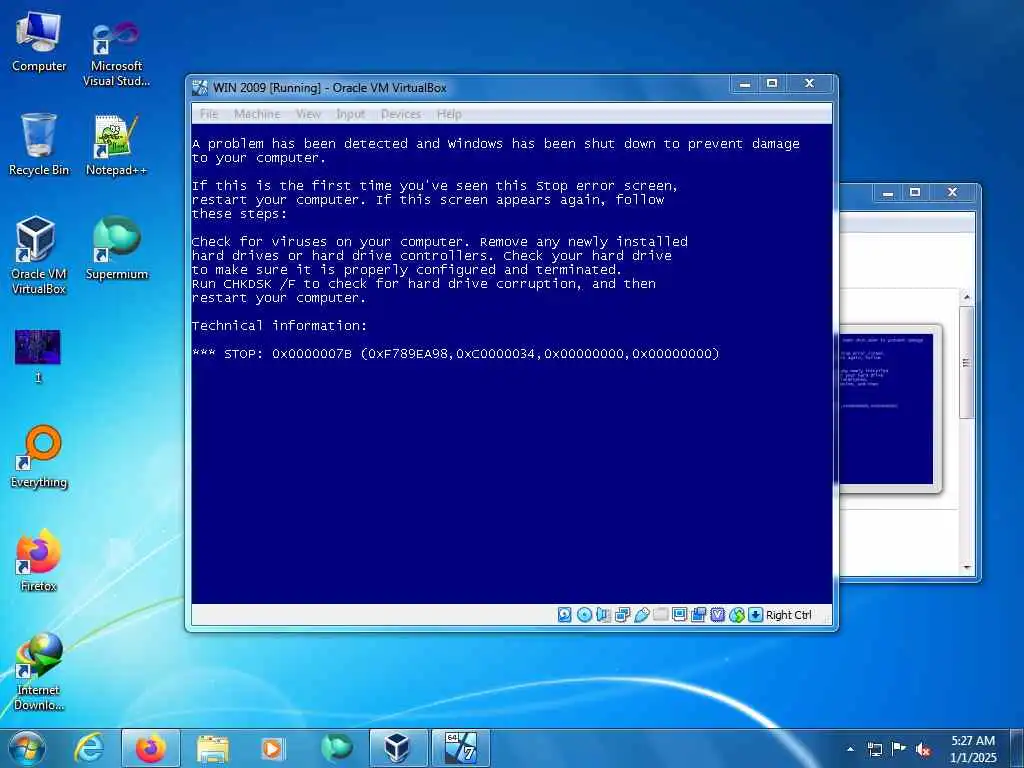Click the recording icon in VirtualBox status bar
Screen dimensions: 1024x768
pyautogui.click(x=698, y=615)
